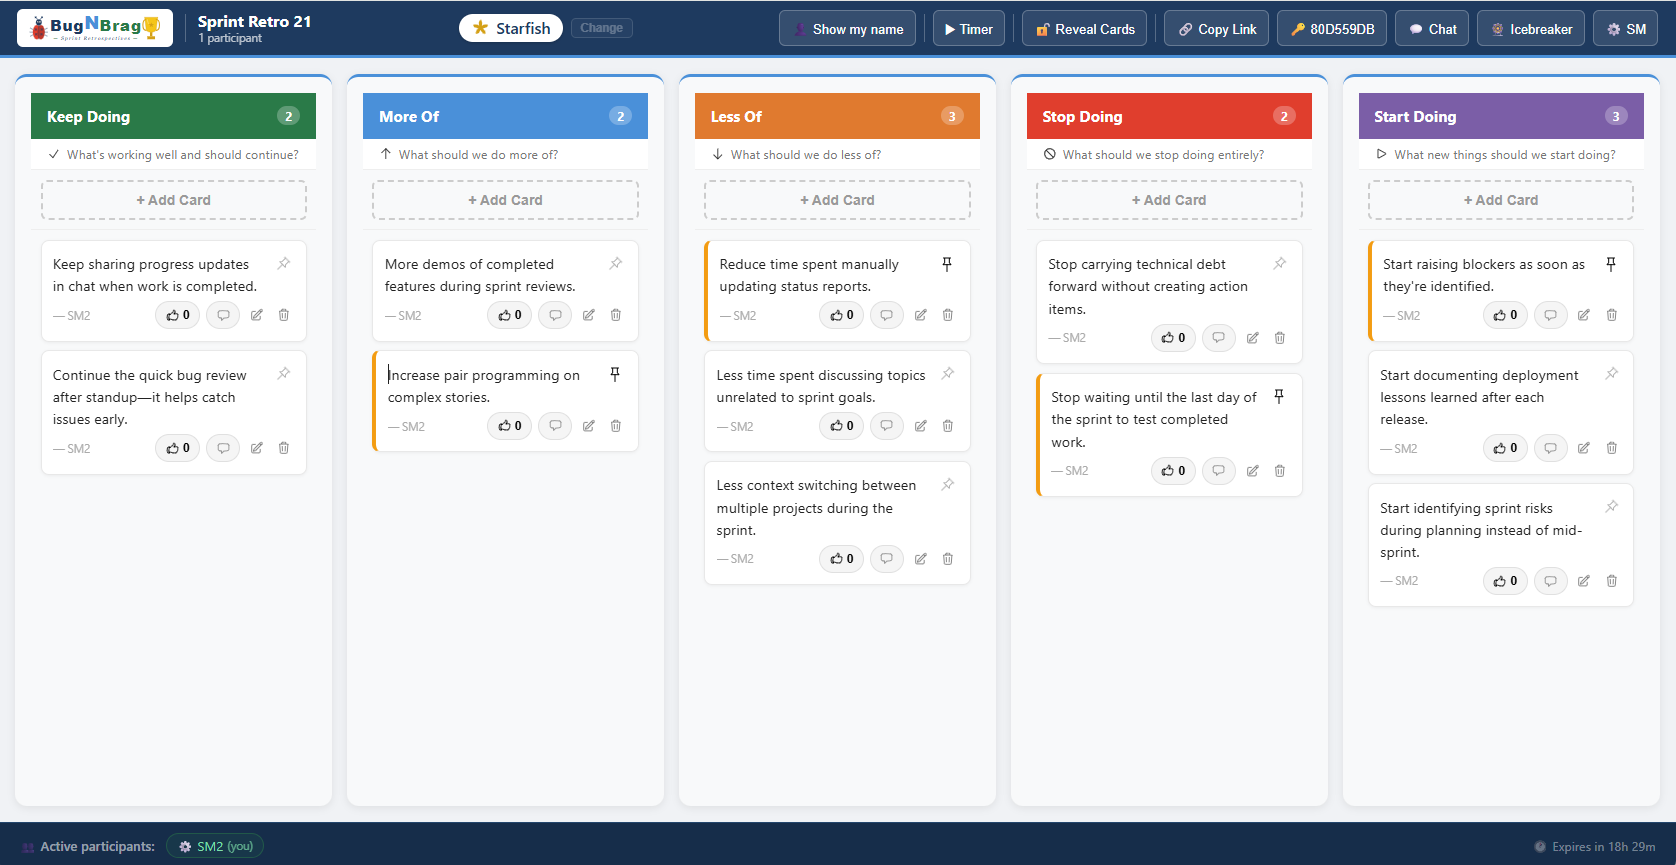This screenshot has width=1676, height=865.
Task: Upvote the 'Start documenting deployment lessons' card
Action: point(1505,448)
